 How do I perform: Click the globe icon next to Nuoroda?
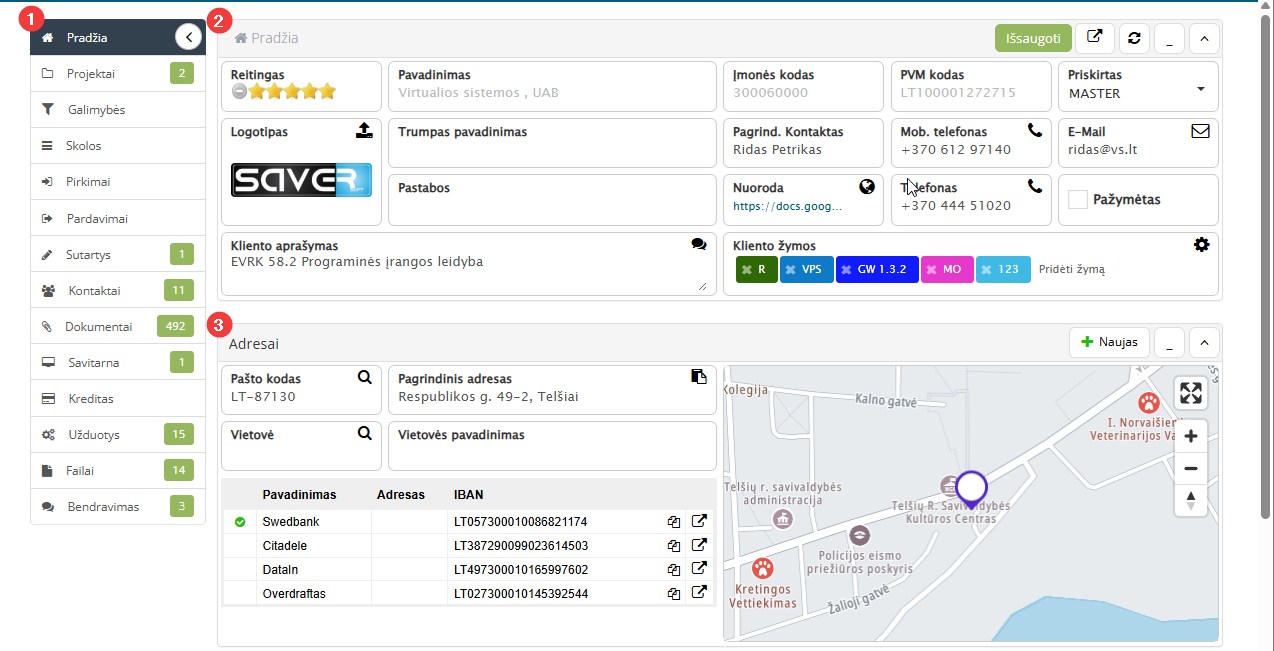pos(867,187)
